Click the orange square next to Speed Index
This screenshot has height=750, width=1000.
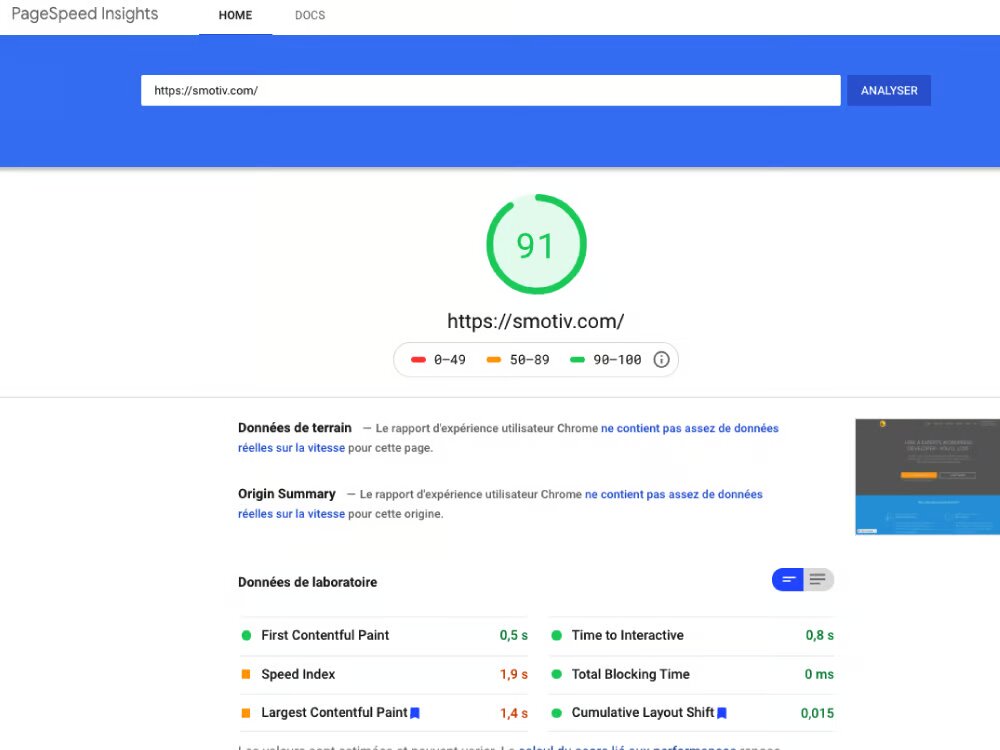(246, 674)
